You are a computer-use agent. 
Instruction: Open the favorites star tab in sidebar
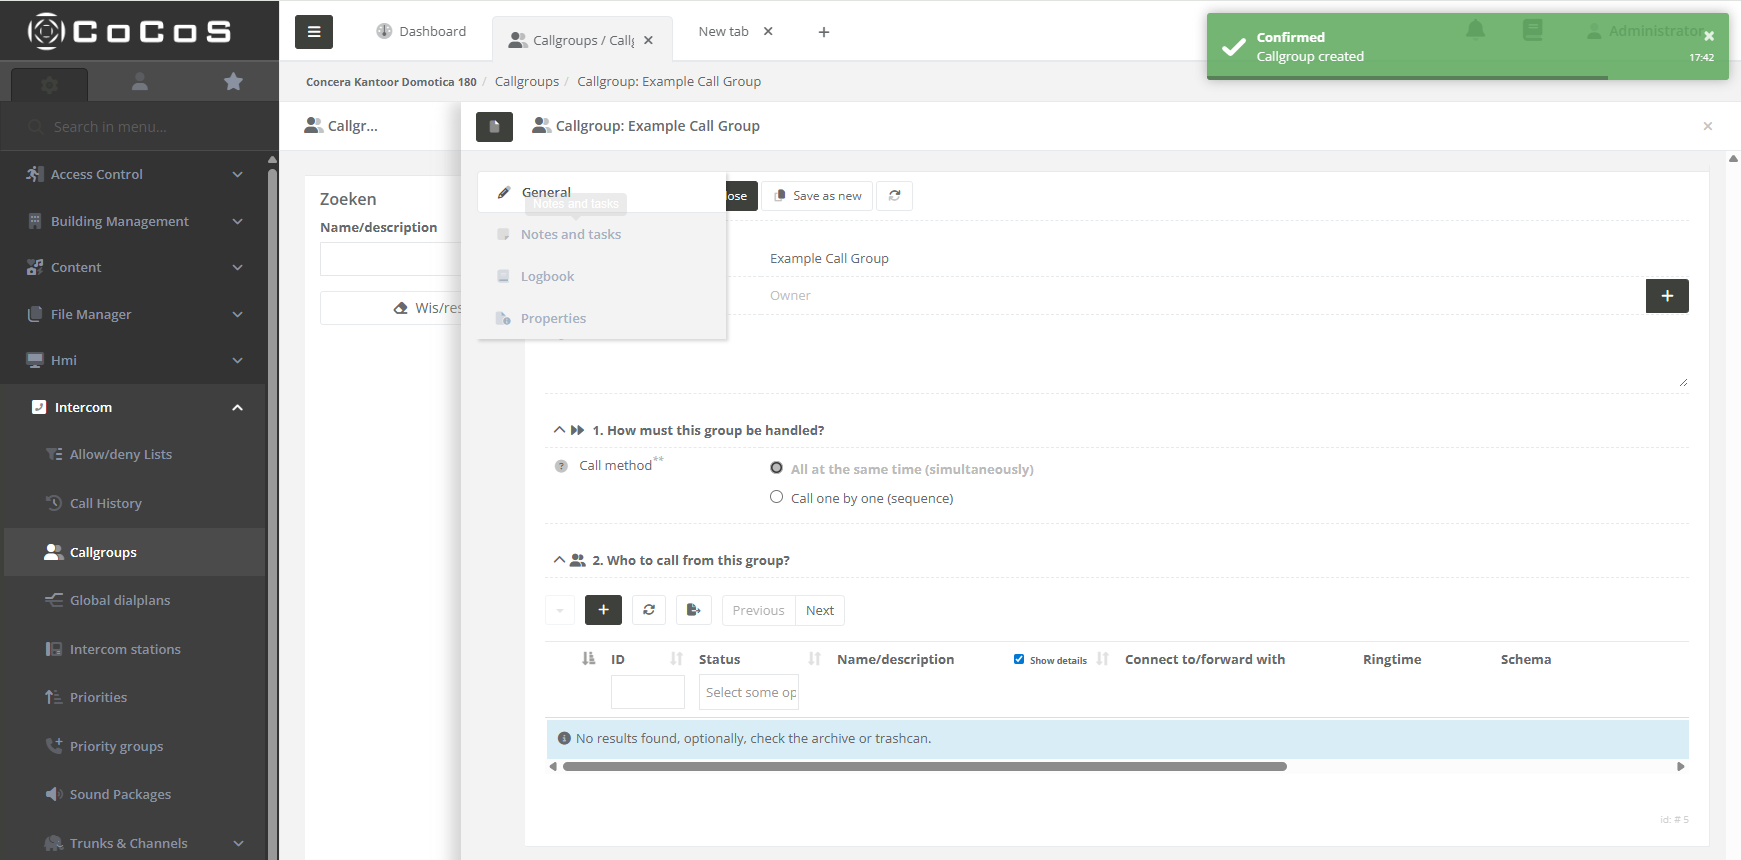[x=233, y=82]
